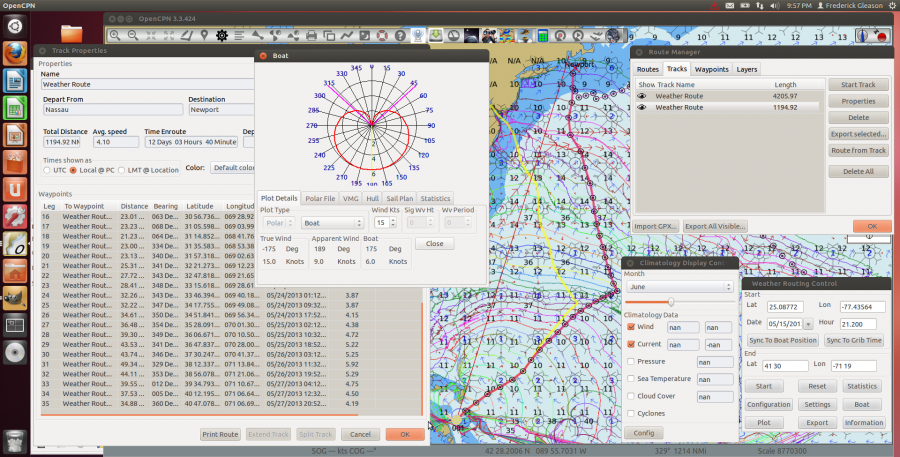Open the celestial navigation night sky icon

[471, 36]
